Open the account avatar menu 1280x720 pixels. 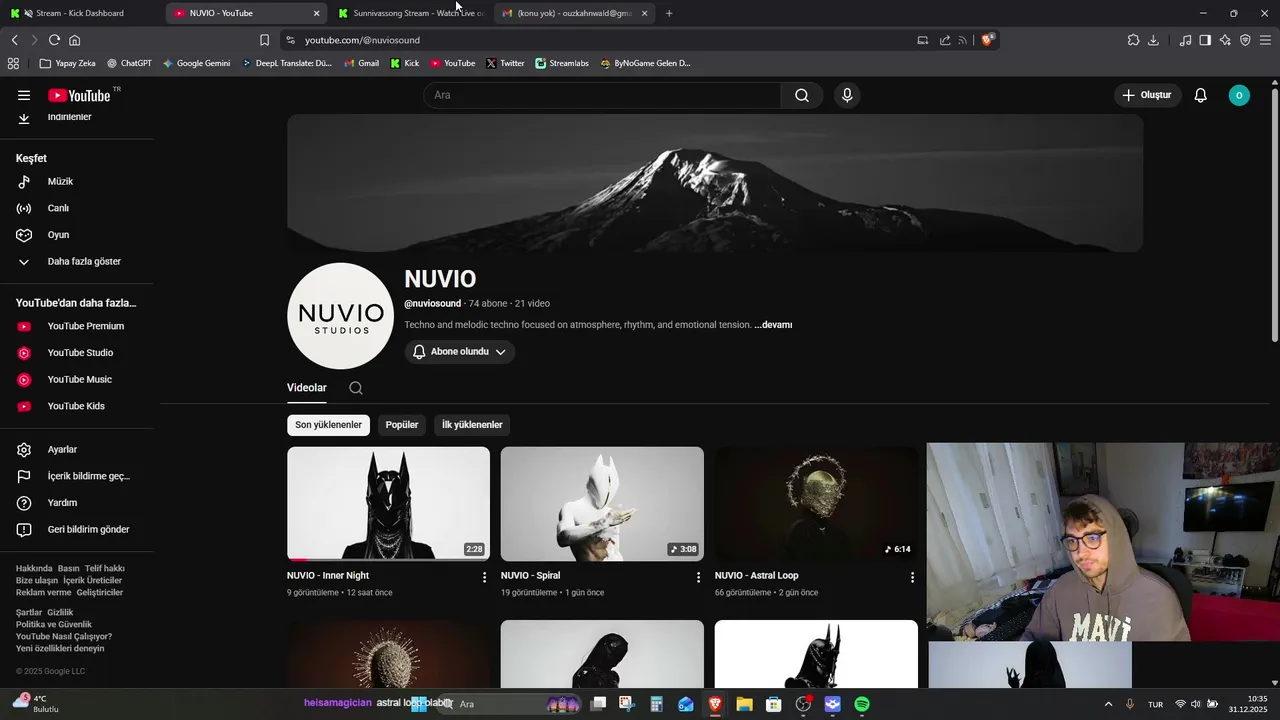[1239, 95]
